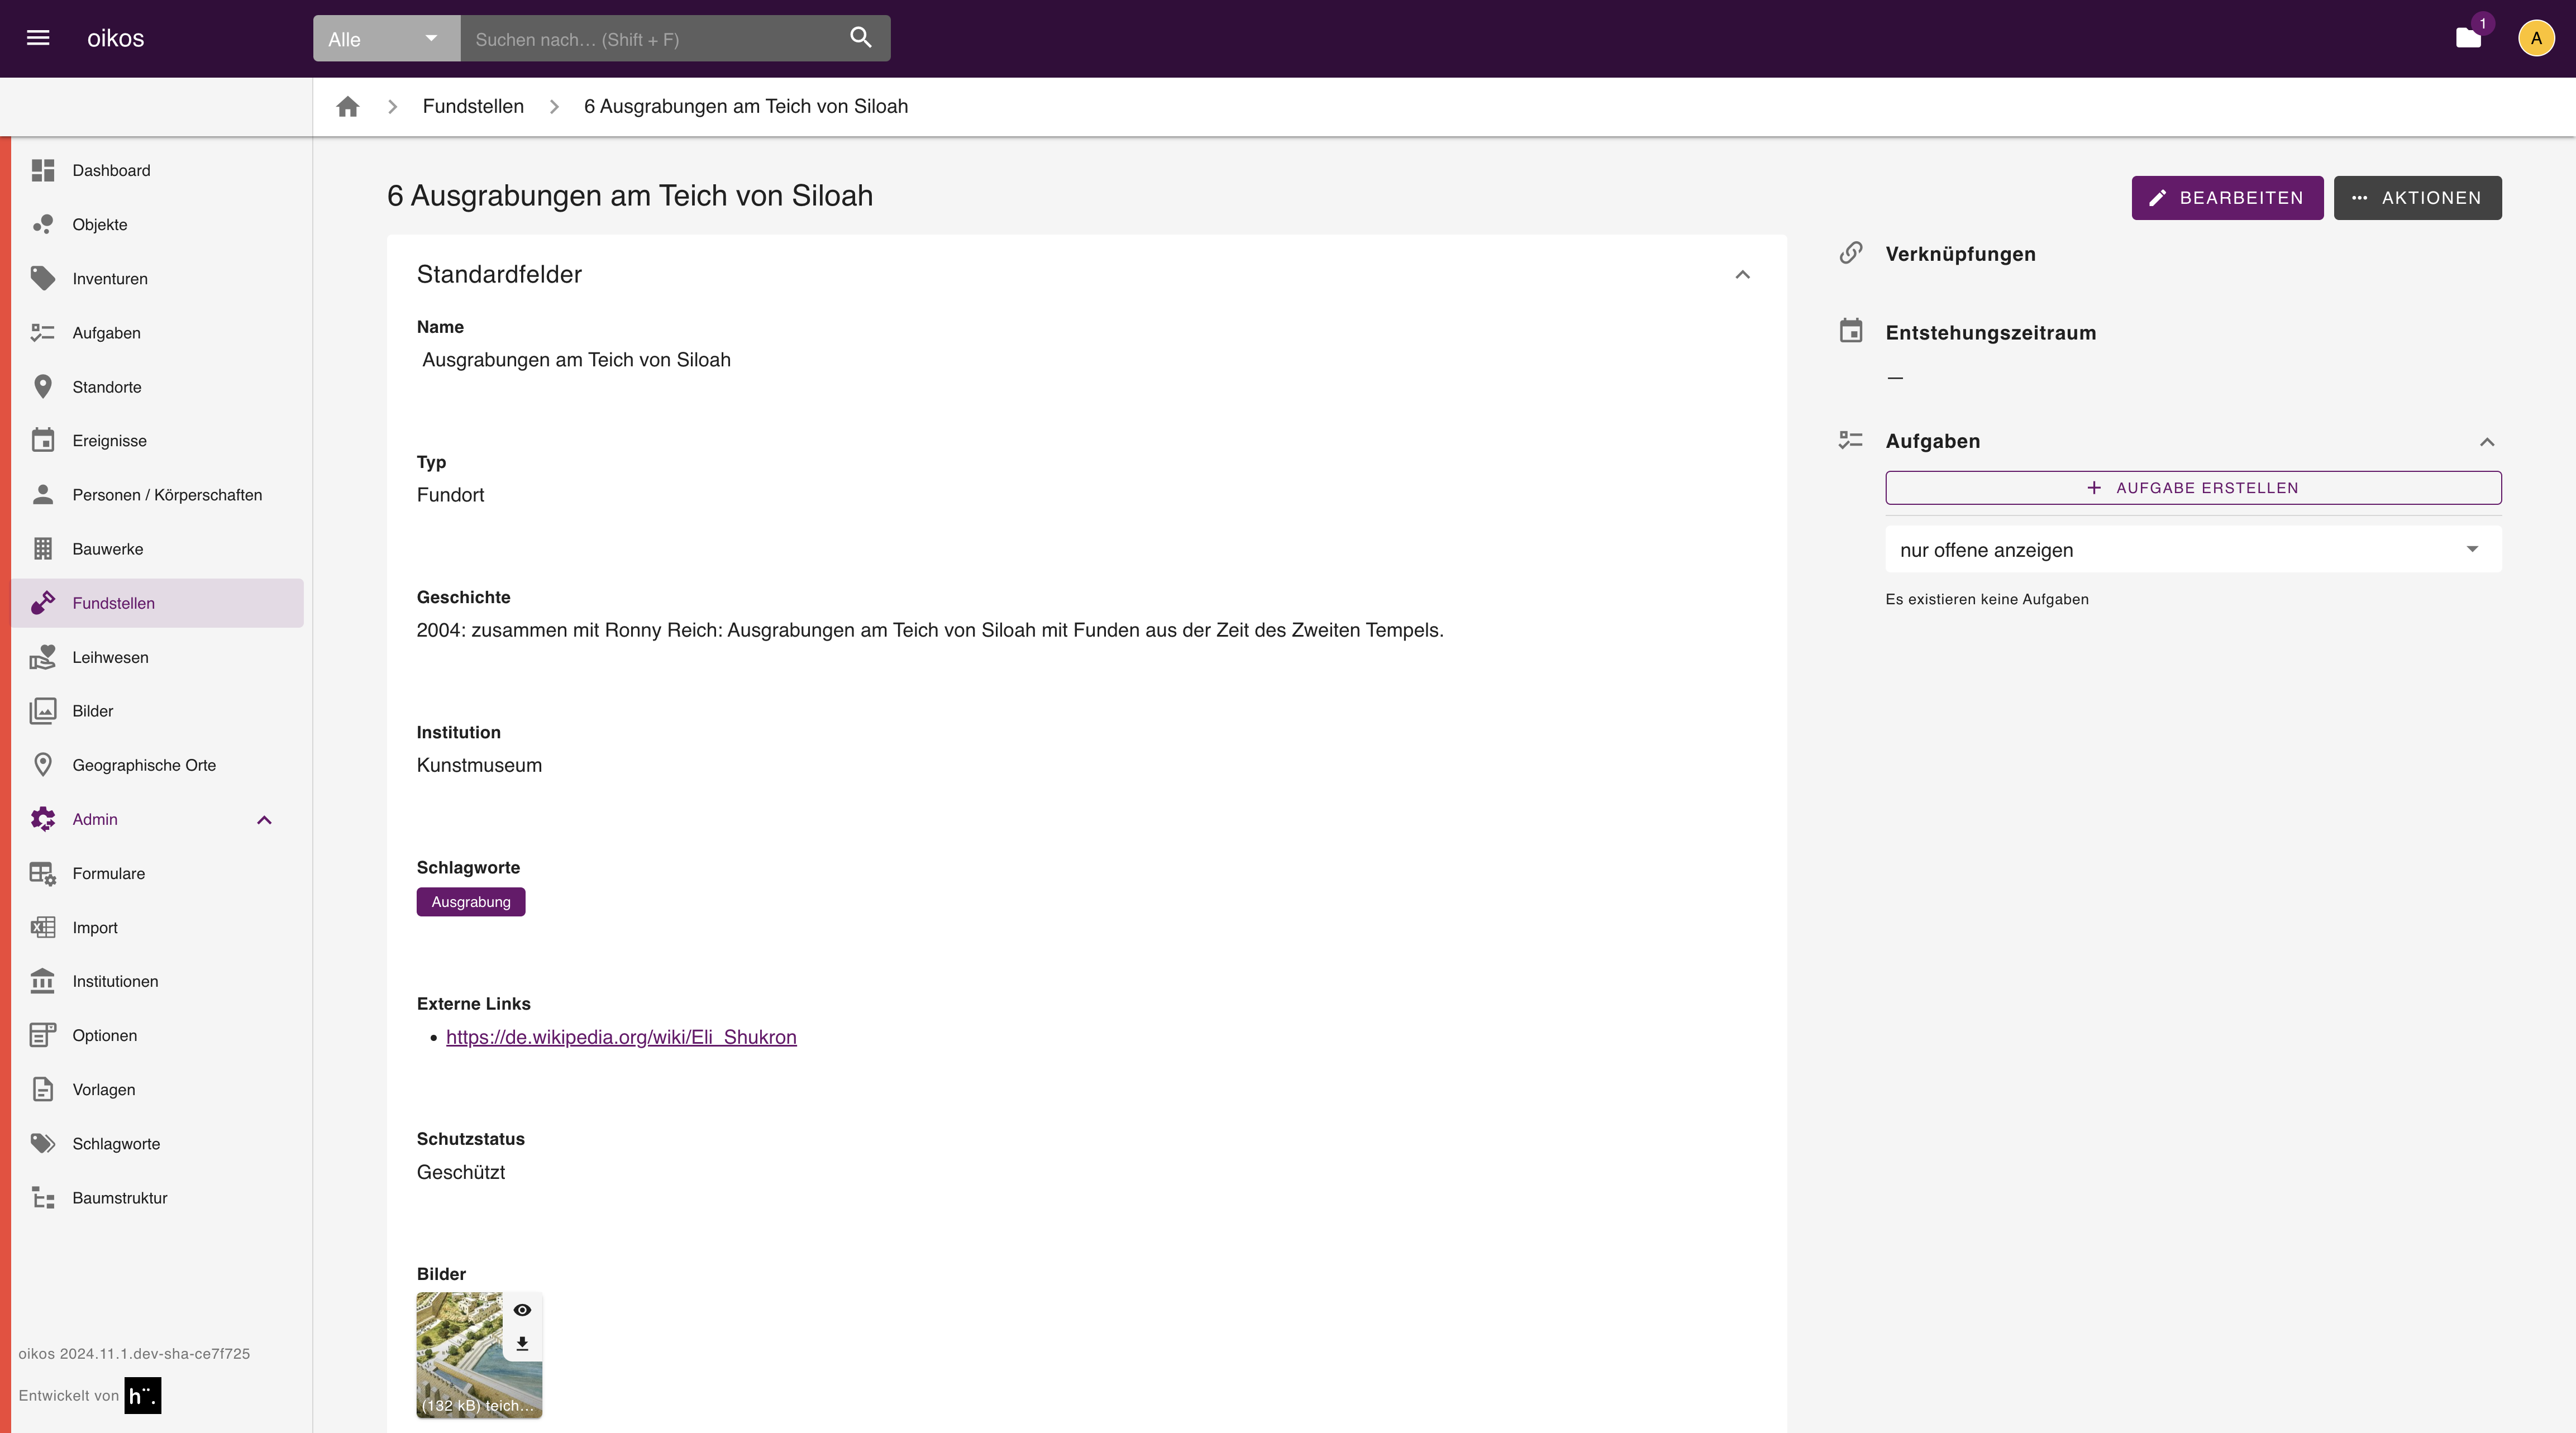
Task: Open the Baumstruktur menu item
Action: pos(157,1197)
